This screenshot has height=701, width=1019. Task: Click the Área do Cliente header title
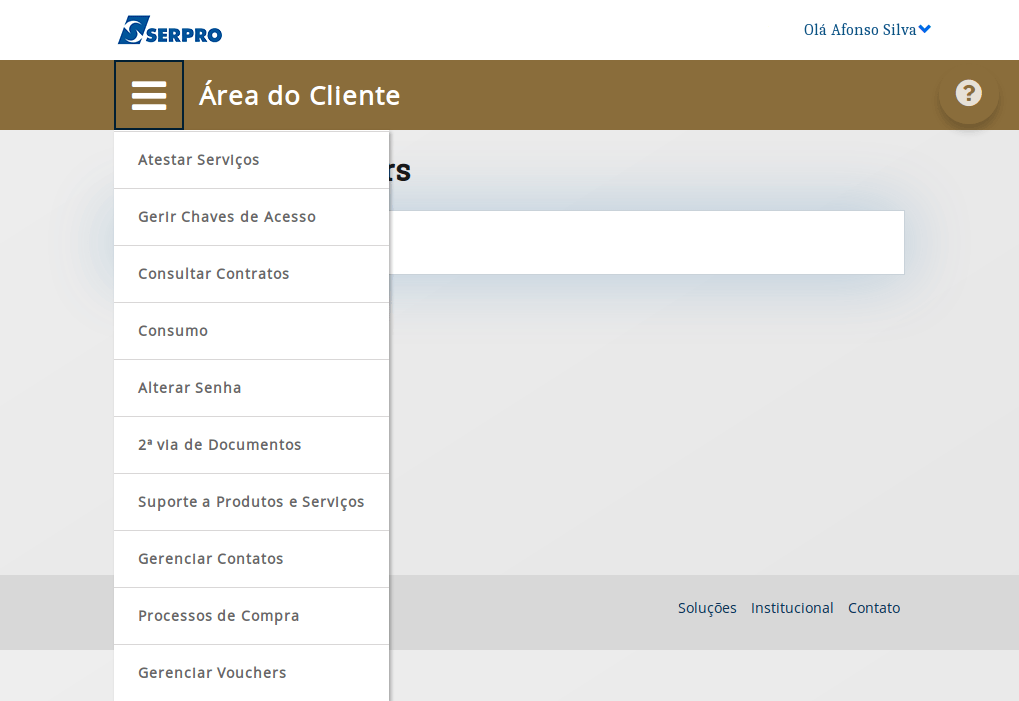click(x=299, y=95)
